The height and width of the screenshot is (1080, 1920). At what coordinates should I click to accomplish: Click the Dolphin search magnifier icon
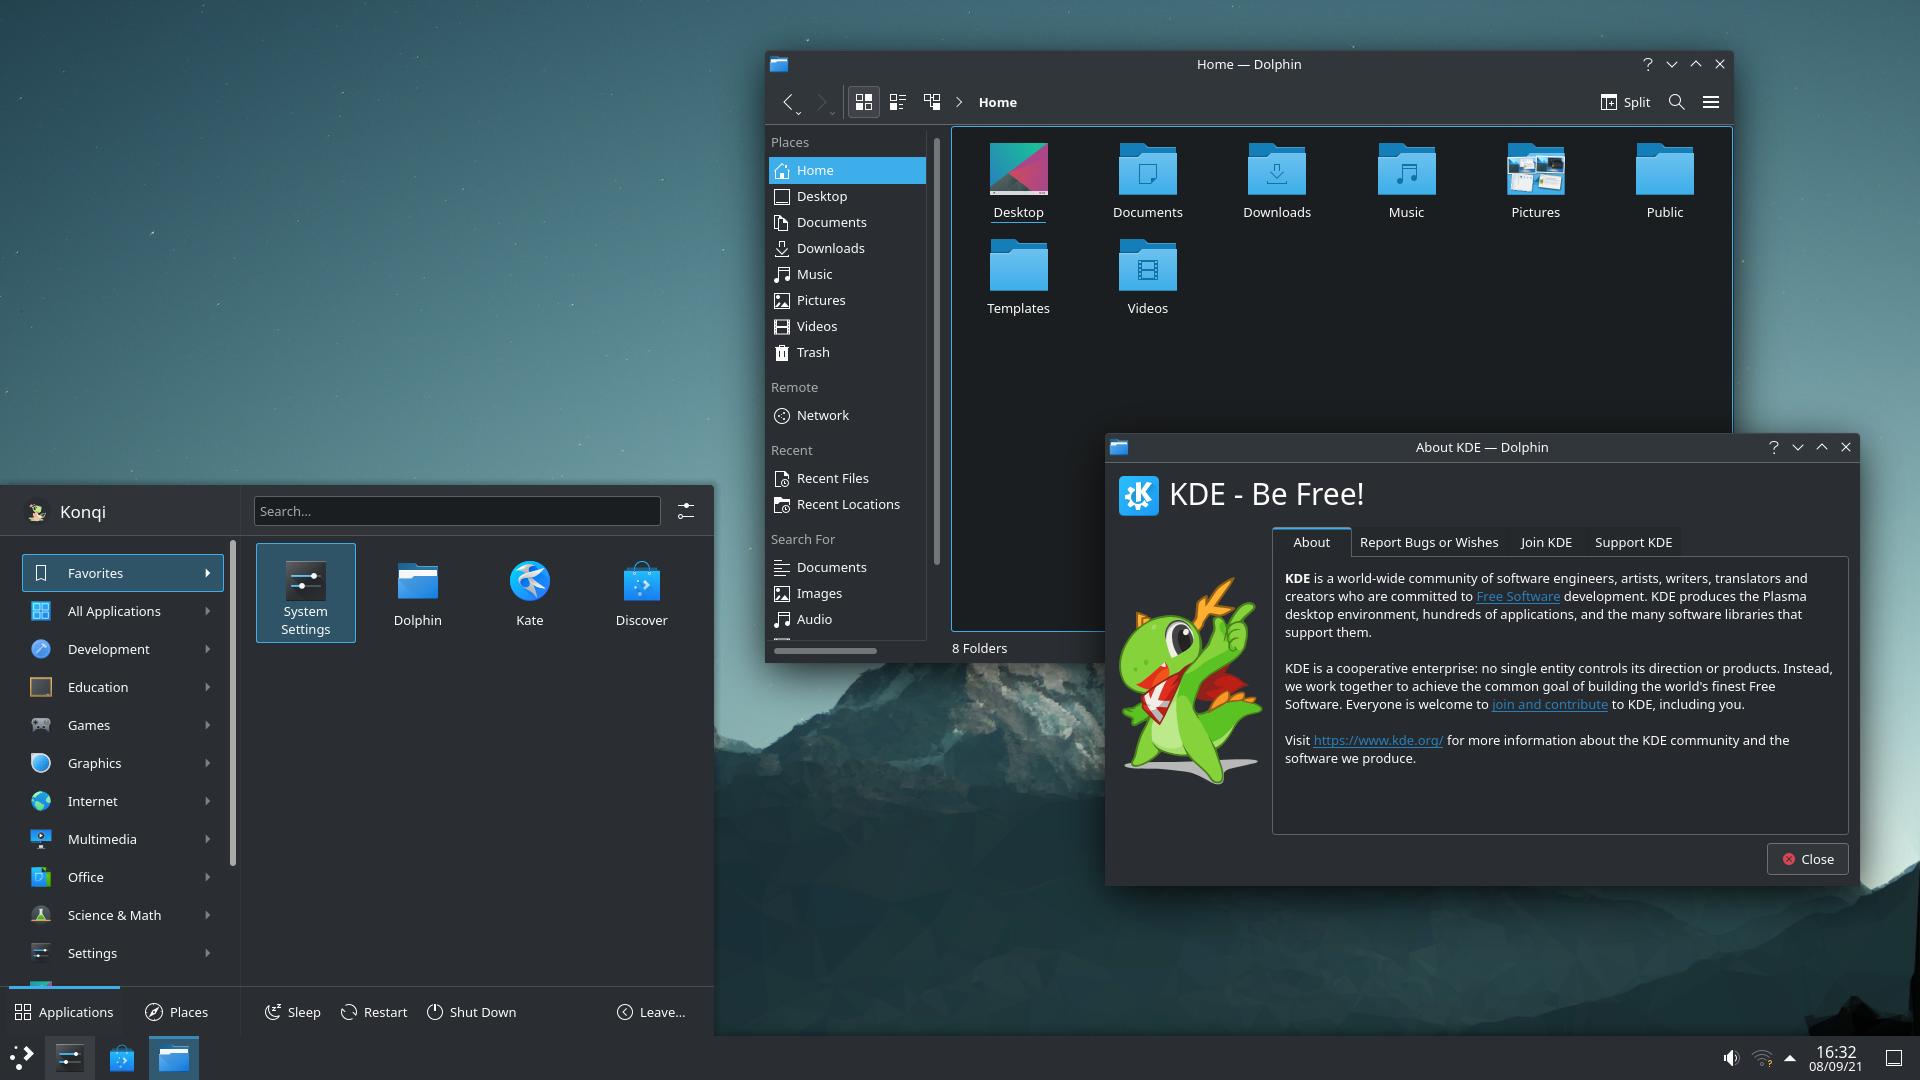point(1677,102)
